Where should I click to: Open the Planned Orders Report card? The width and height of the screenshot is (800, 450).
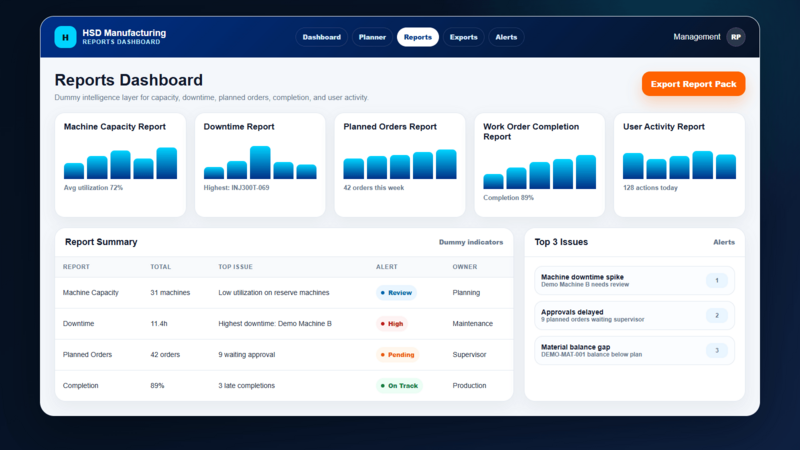click(x=400, y=165)
